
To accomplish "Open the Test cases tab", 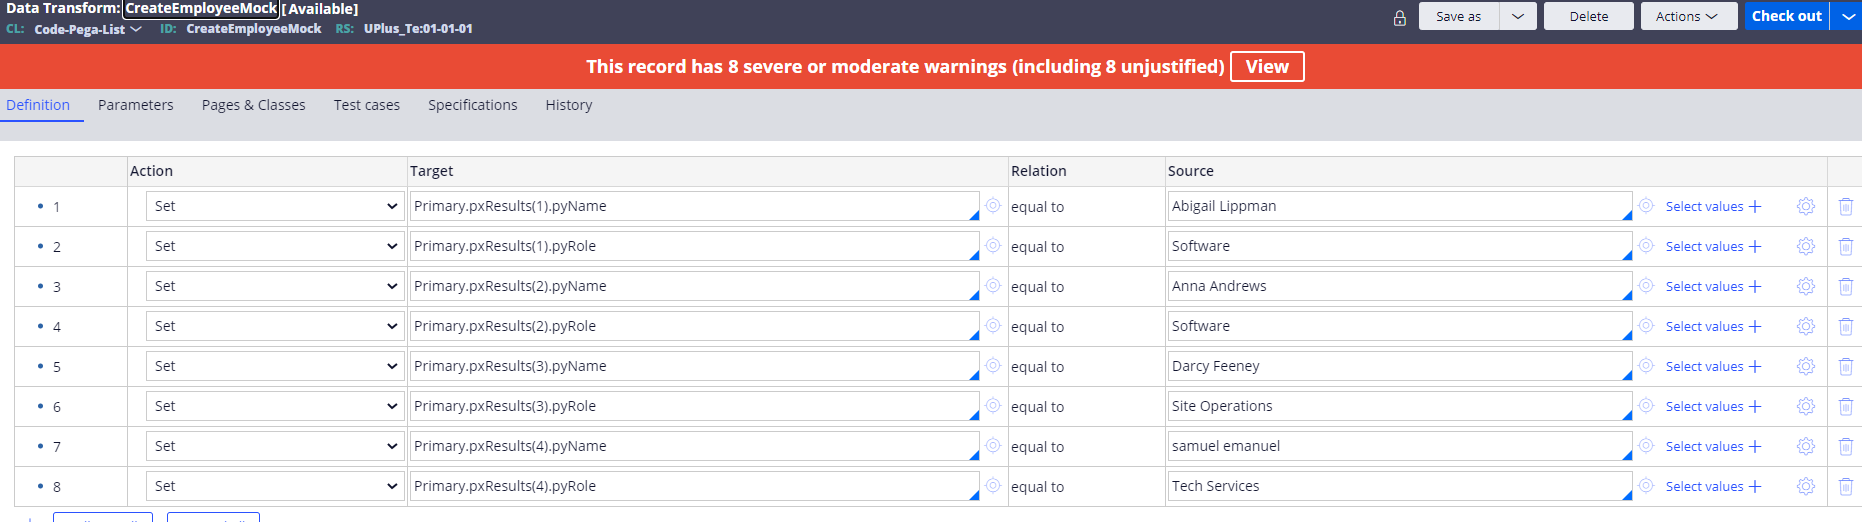I will pos(367,105).
